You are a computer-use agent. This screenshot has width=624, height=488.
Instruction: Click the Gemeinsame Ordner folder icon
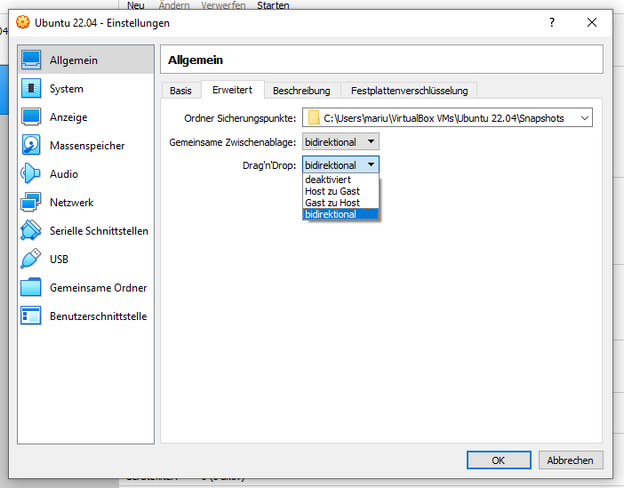coord(32,288)
